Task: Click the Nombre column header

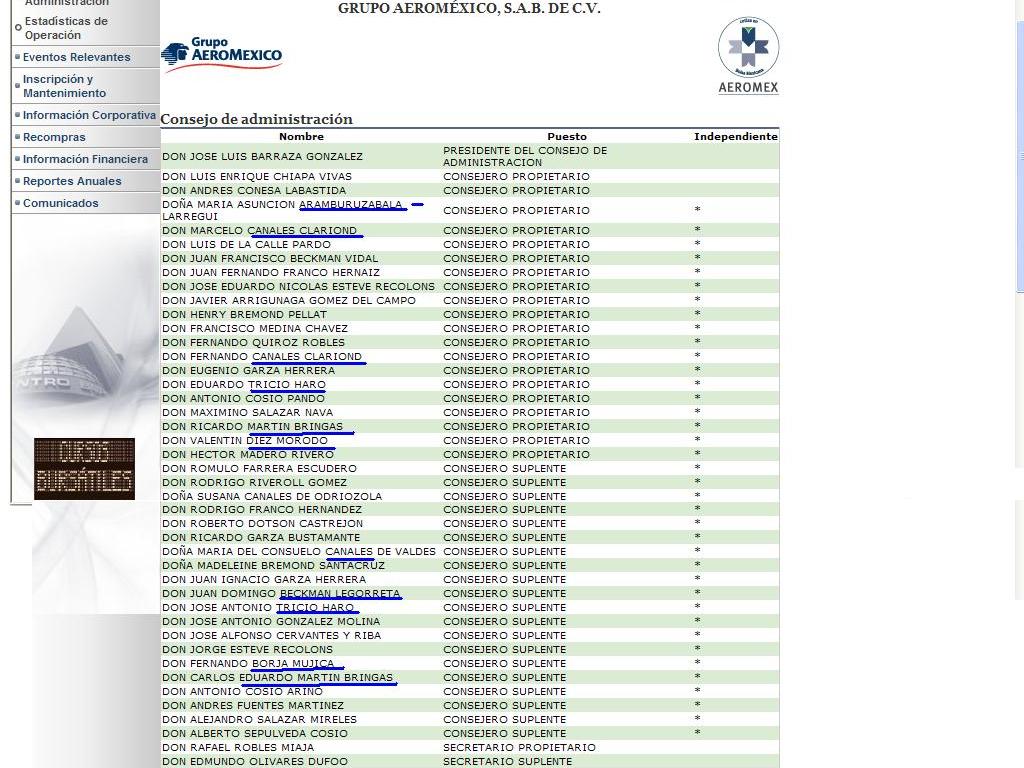Action: click(x=301, y=136)
